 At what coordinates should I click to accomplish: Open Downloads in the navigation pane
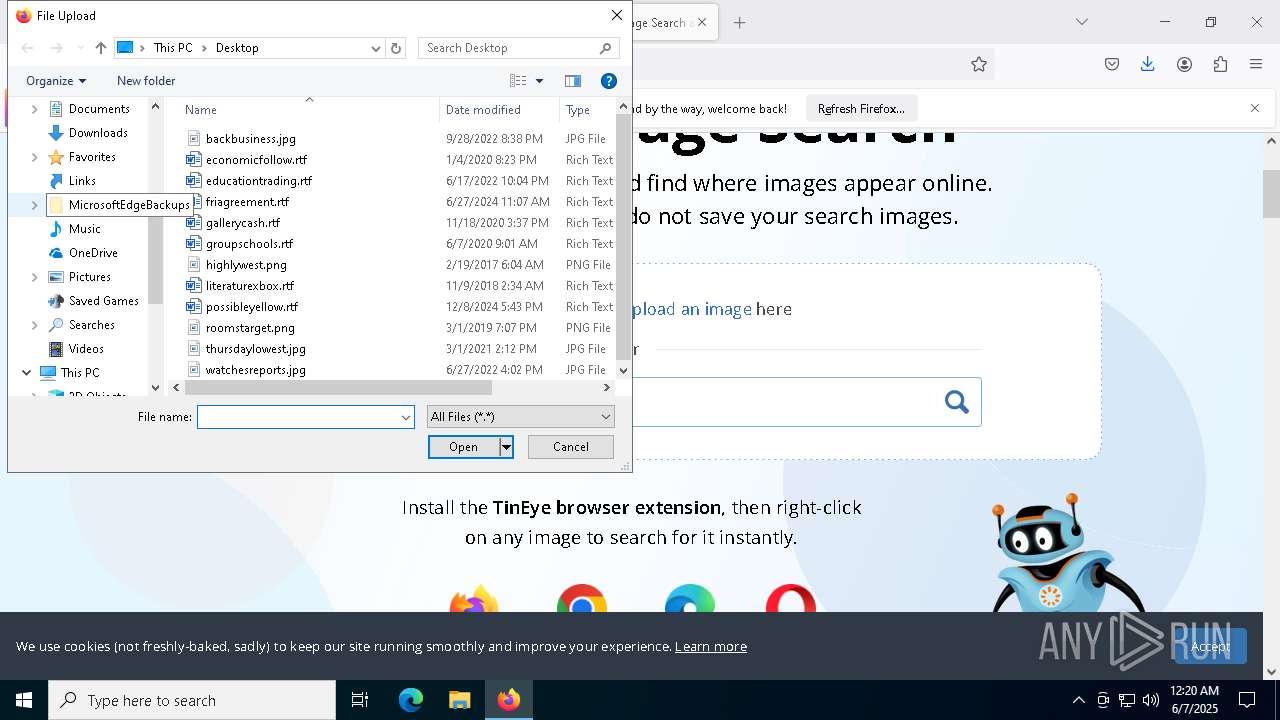(98, 133)
